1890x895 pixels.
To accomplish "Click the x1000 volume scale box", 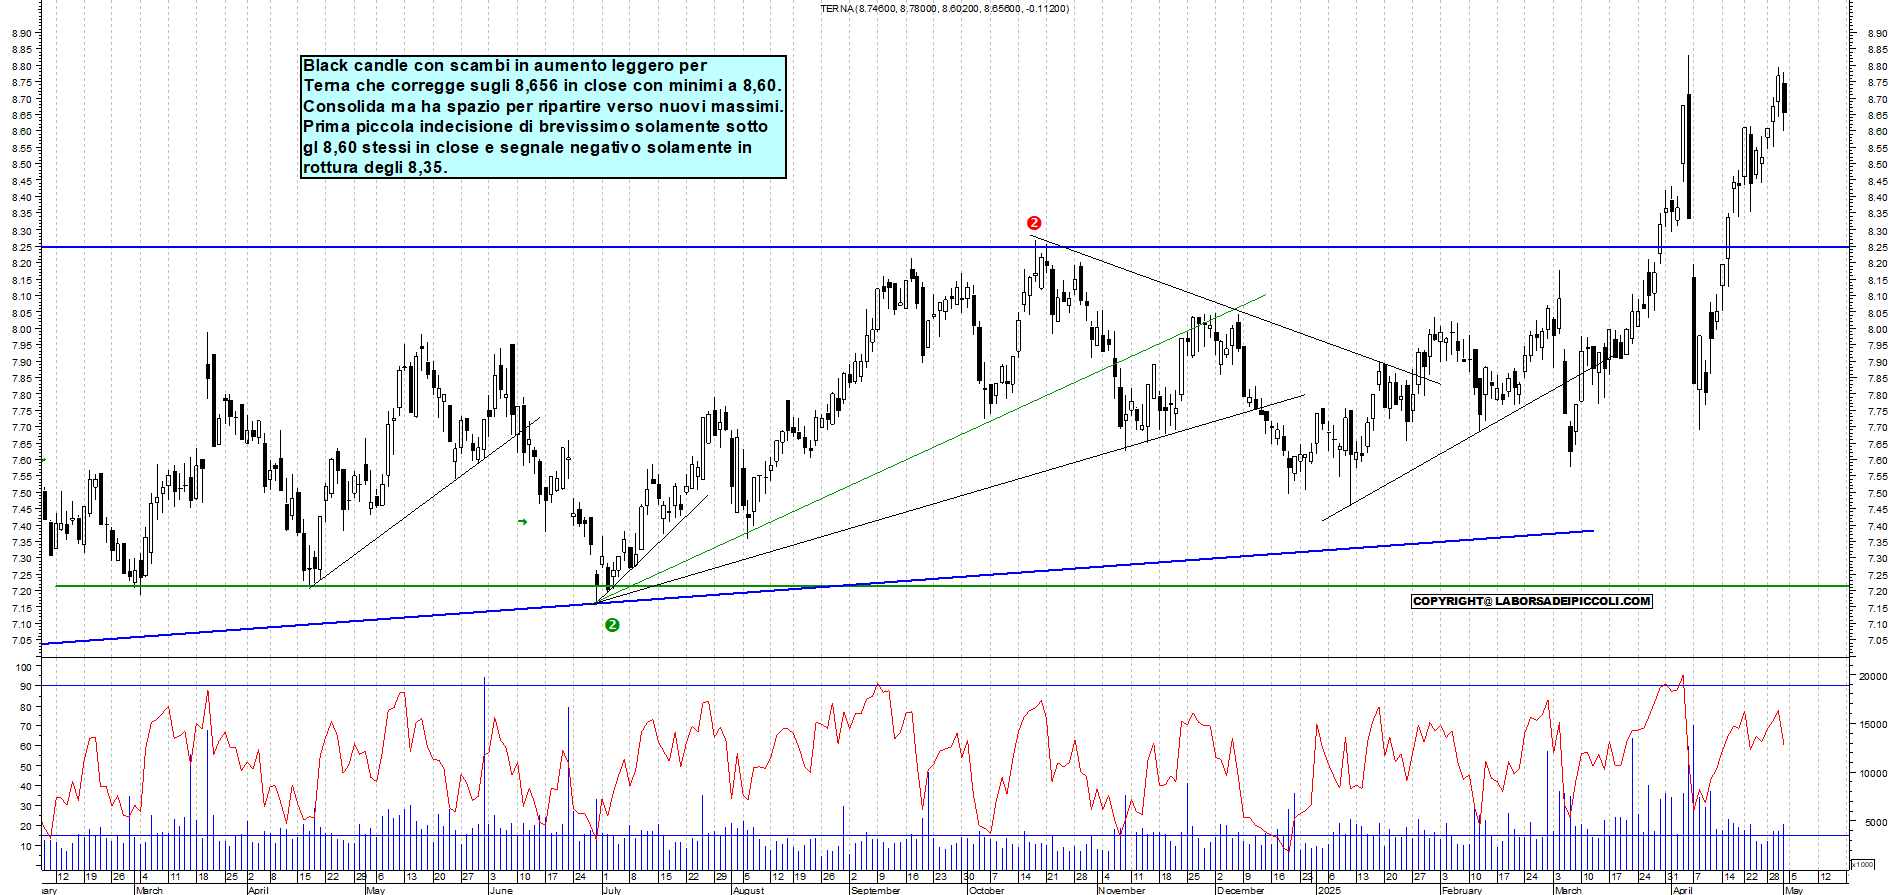I will [x=1863, y=864].
